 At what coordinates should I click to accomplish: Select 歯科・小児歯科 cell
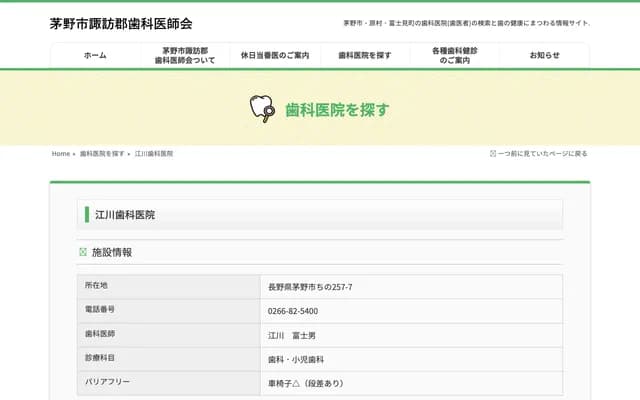point(296,360)
